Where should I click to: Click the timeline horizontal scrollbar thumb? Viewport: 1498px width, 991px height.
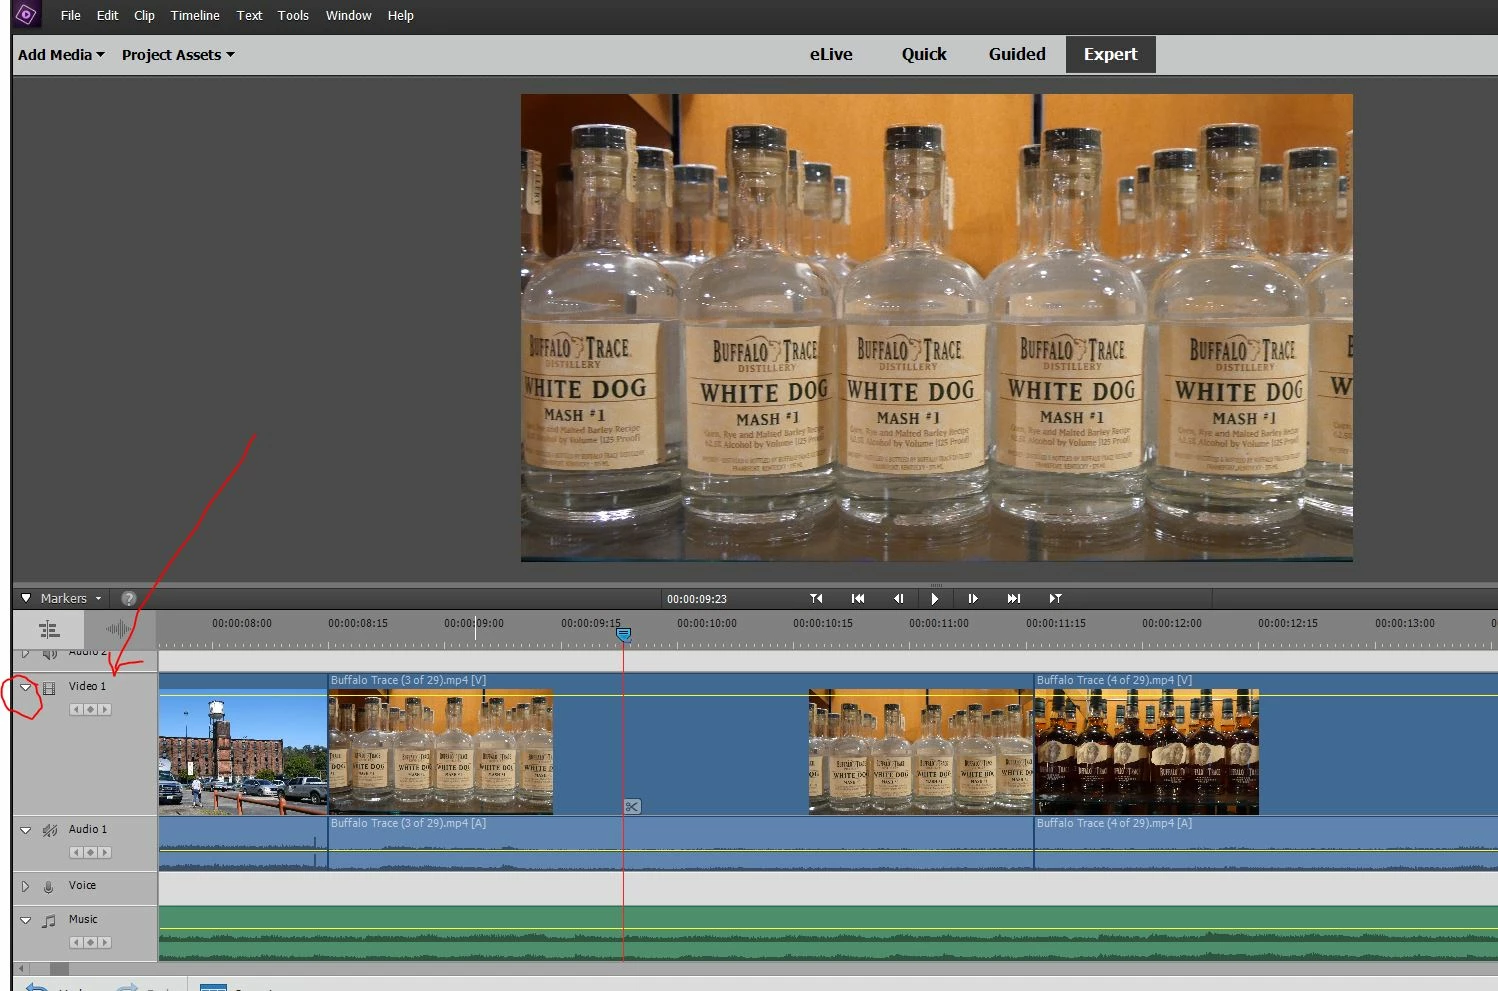click(x=59, y=969)
